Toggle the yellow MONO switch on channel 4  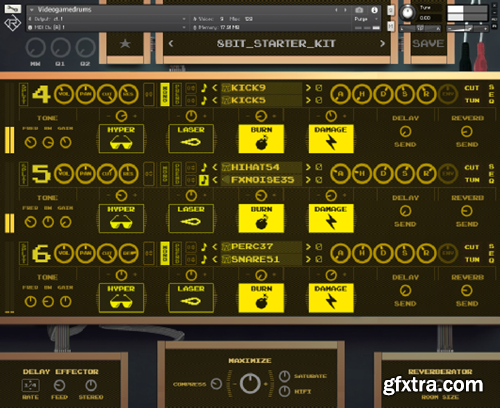pyautogui.click(x=165, y=94)
